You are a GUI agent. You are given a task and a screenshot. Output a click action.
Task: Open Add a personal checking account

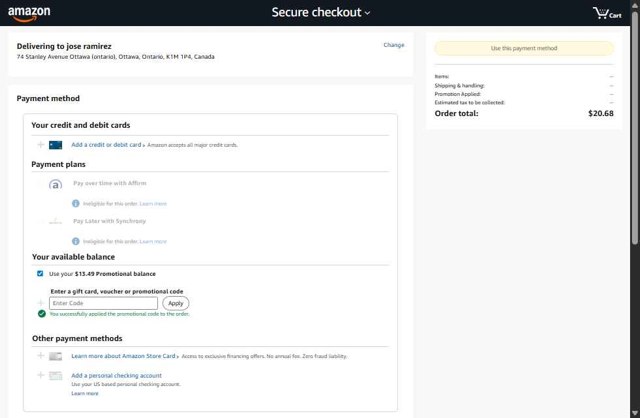pyautogui.click(x=116, y=376)
